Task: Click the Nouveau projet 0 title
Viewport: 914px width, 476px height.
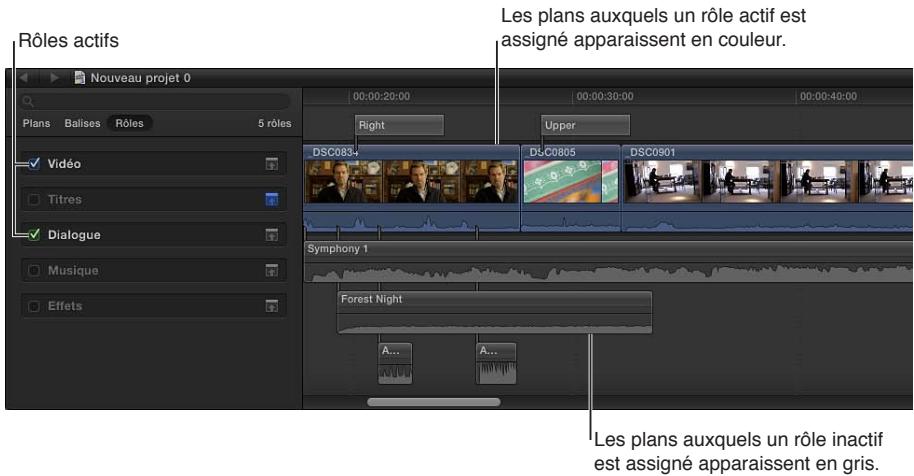Action: (x=140, y=77)
